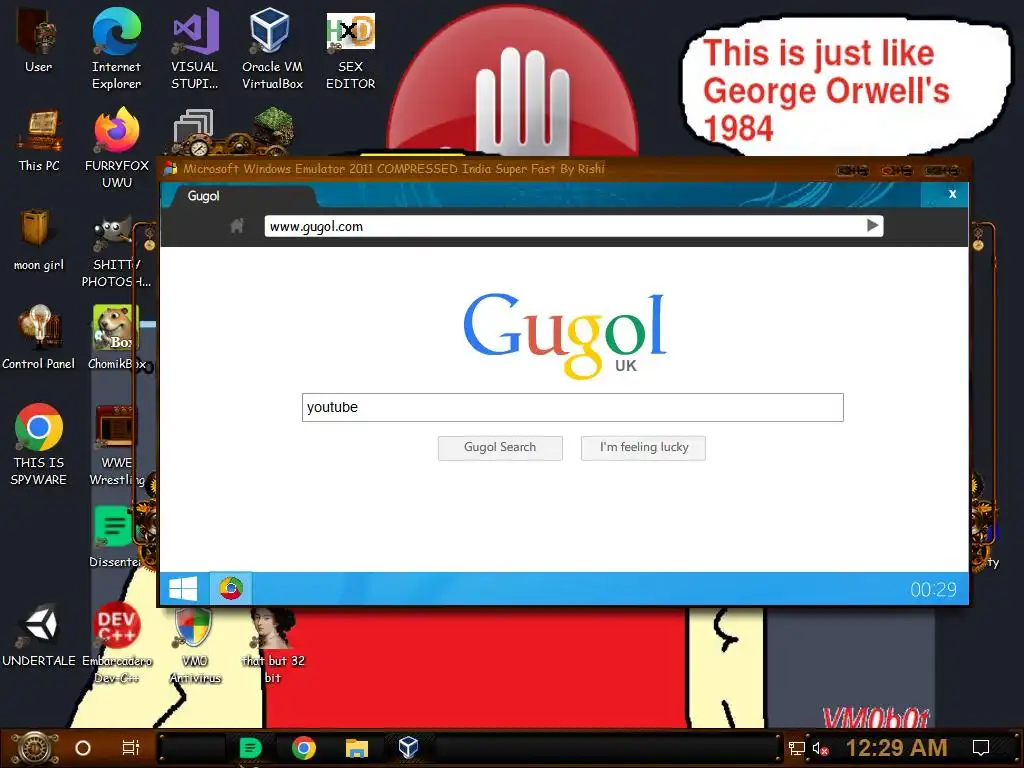Open the Control Panel desktop icon

39,338
